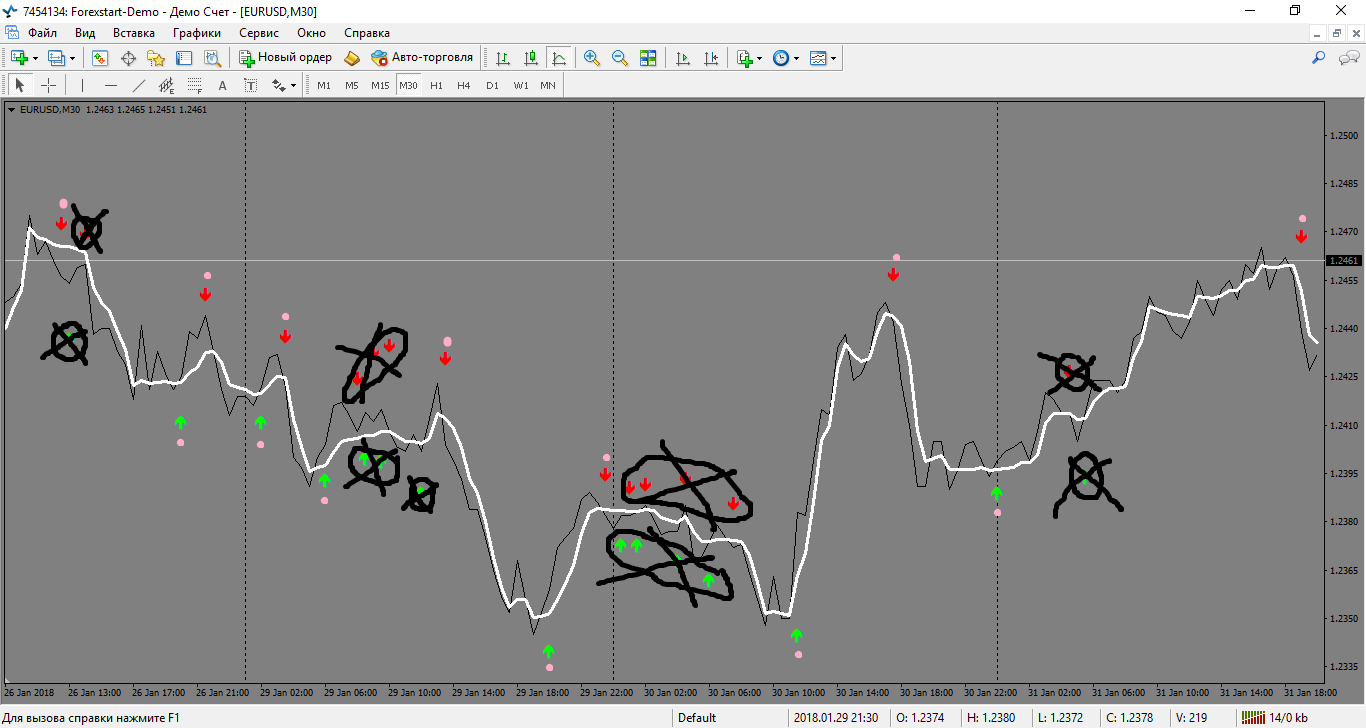Switch to the M15 timeframe

380,85
